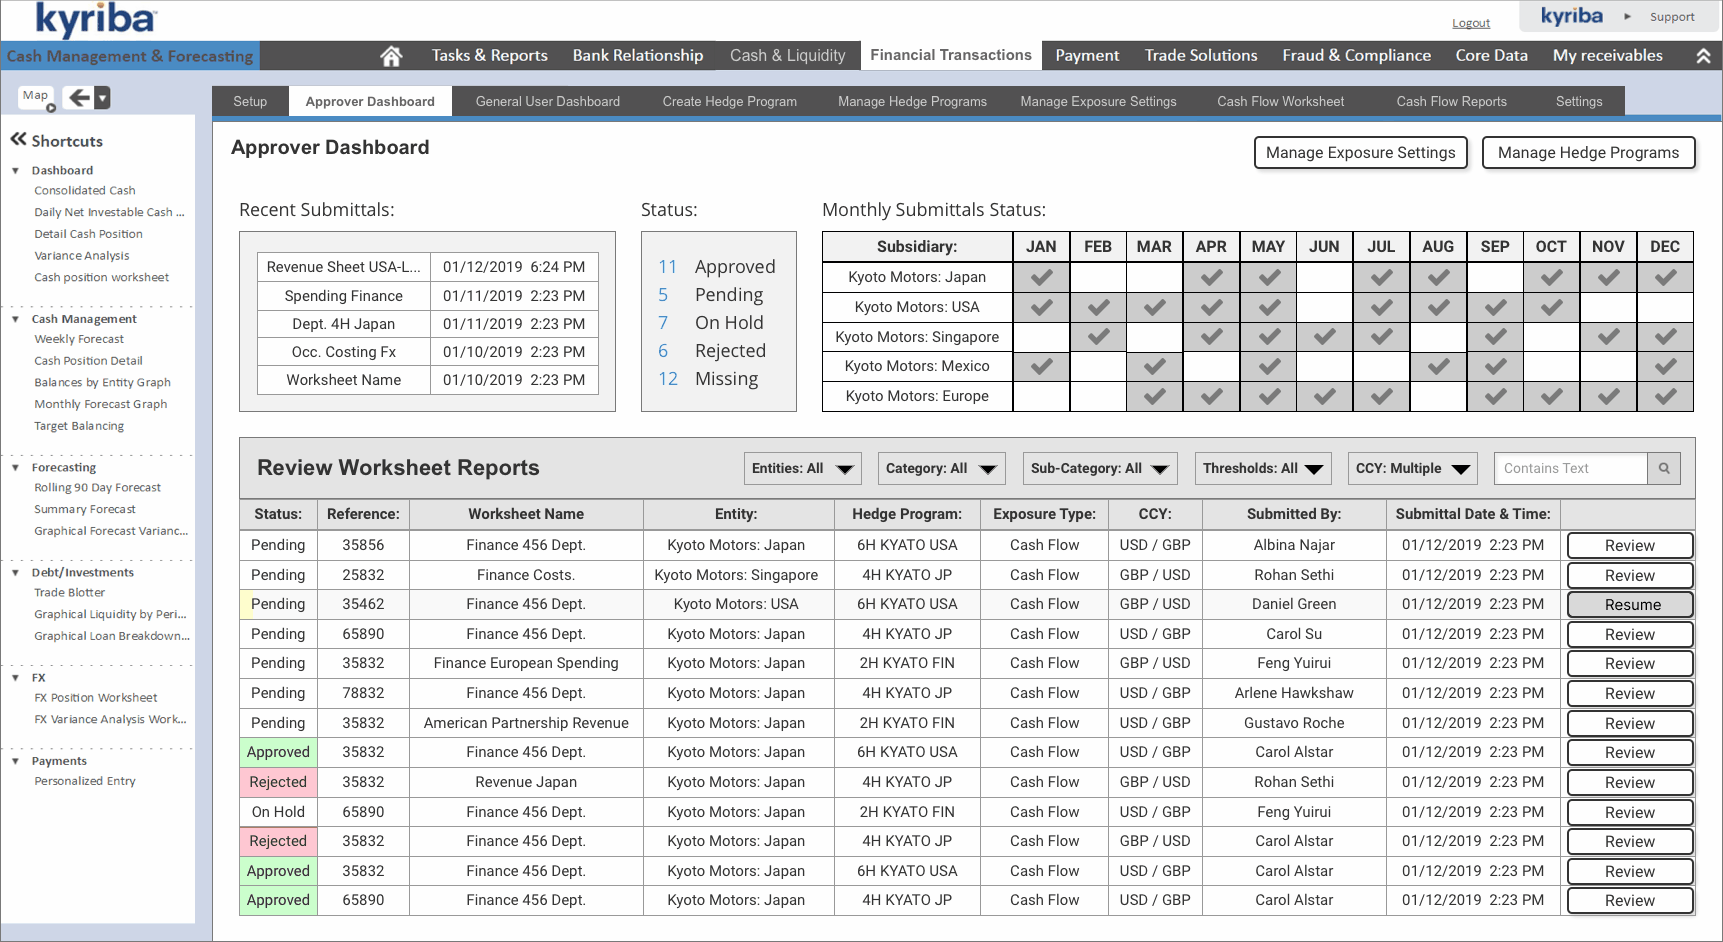Open the back arrow dropdown caret

[x=102, y=98]
